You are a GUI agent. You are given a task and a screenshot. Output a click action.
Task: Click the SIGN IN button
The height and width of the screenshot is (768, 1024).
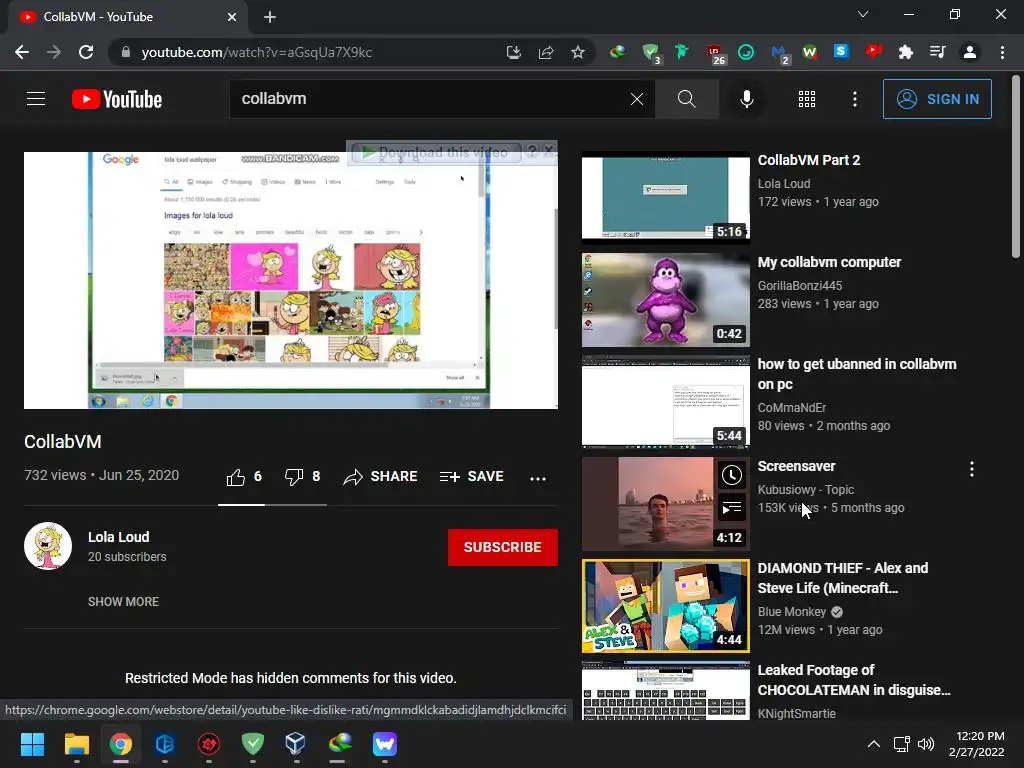pyautogui.click(x=936, y=99)
